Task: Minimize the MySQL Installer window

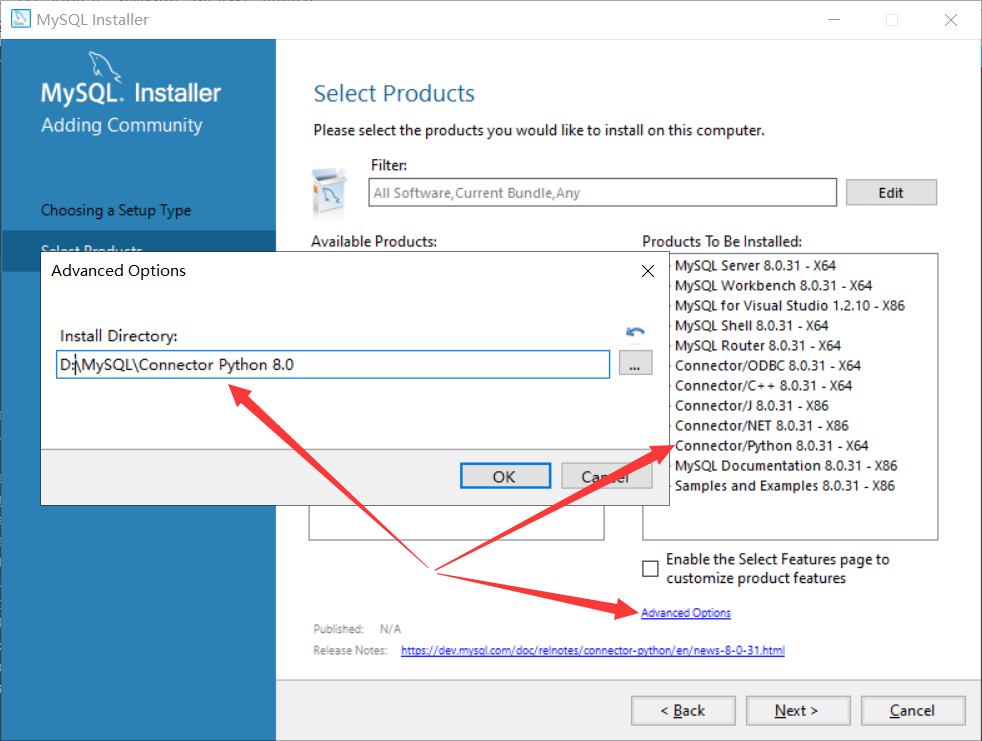Action: (834, 19)
